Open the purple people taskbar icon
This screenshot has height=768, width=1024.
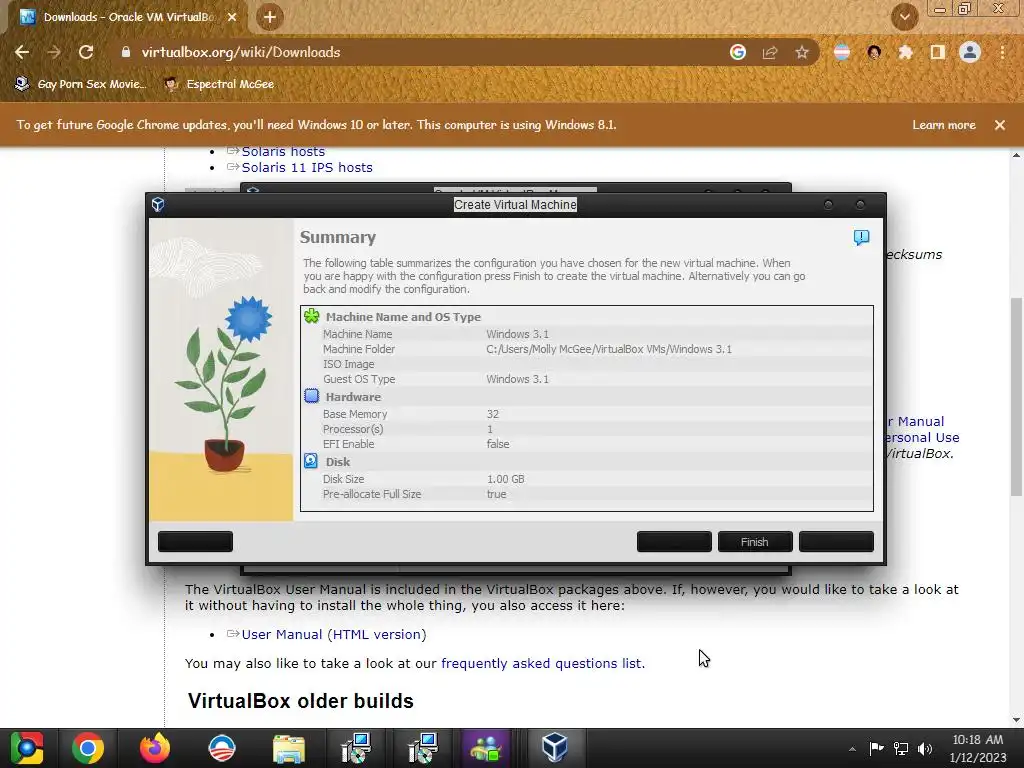(485, 748)
